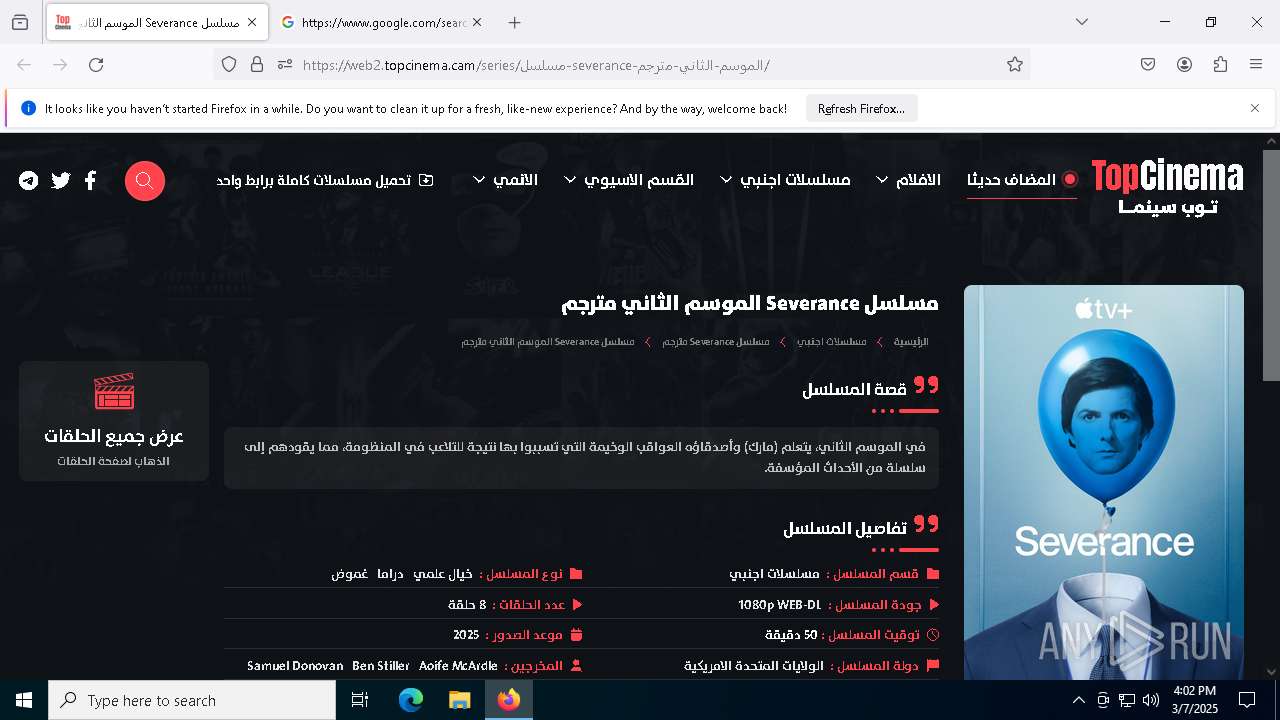The image size is (1280, 720).
Task: Expand the الافلام menu dropdown
Action: click(908, 180)
